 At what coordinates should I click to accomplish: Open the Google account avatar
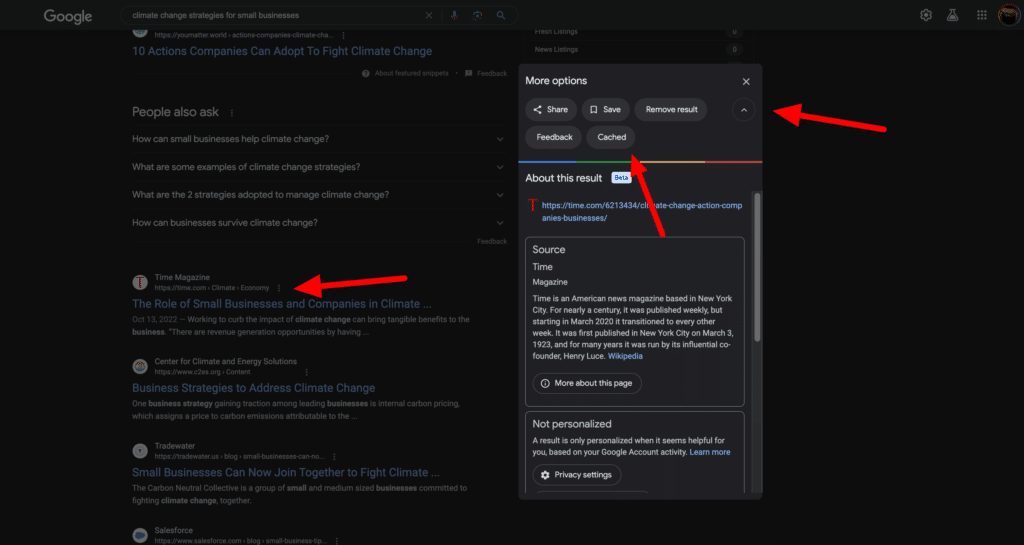point(1009,15)
